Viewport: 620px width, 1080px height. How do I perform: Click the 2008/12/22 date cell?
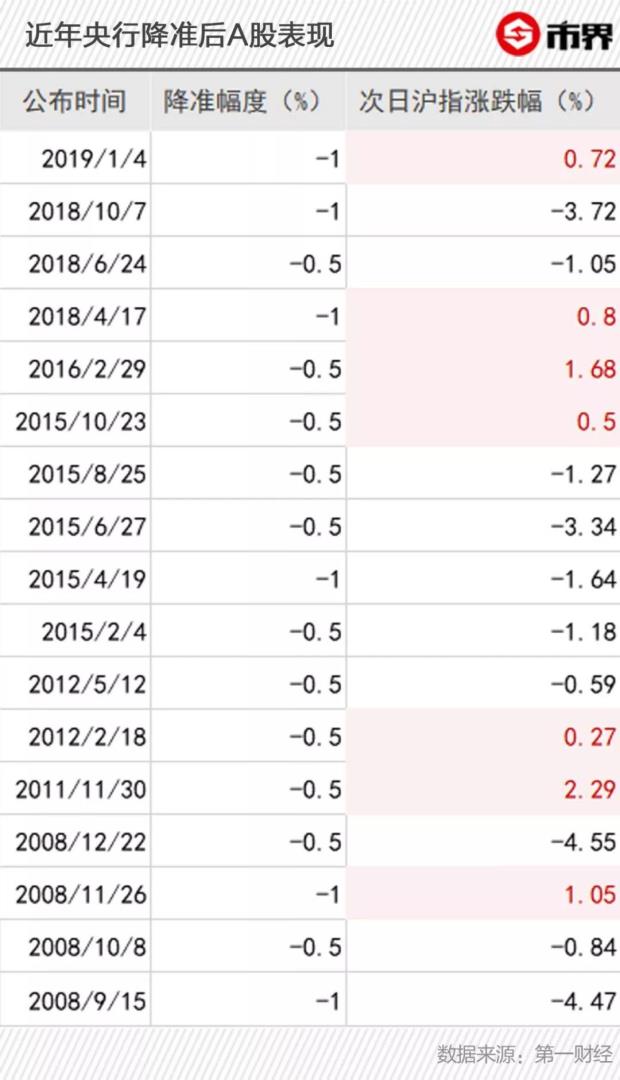point(81,842)
